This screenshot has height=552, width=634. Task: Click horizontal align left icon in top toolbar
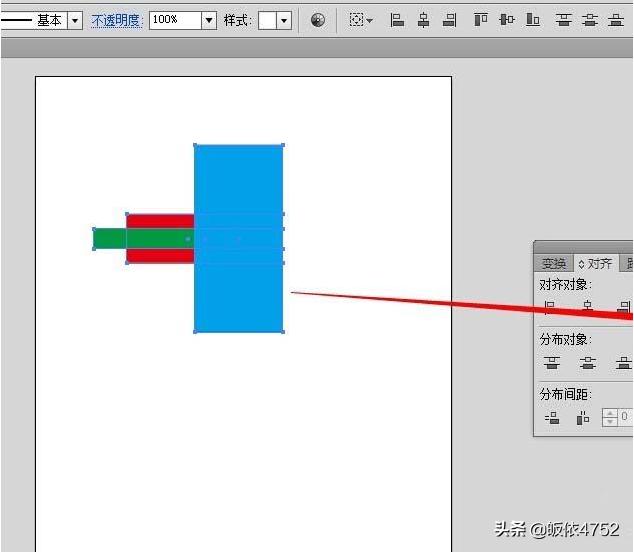point(397,19)
